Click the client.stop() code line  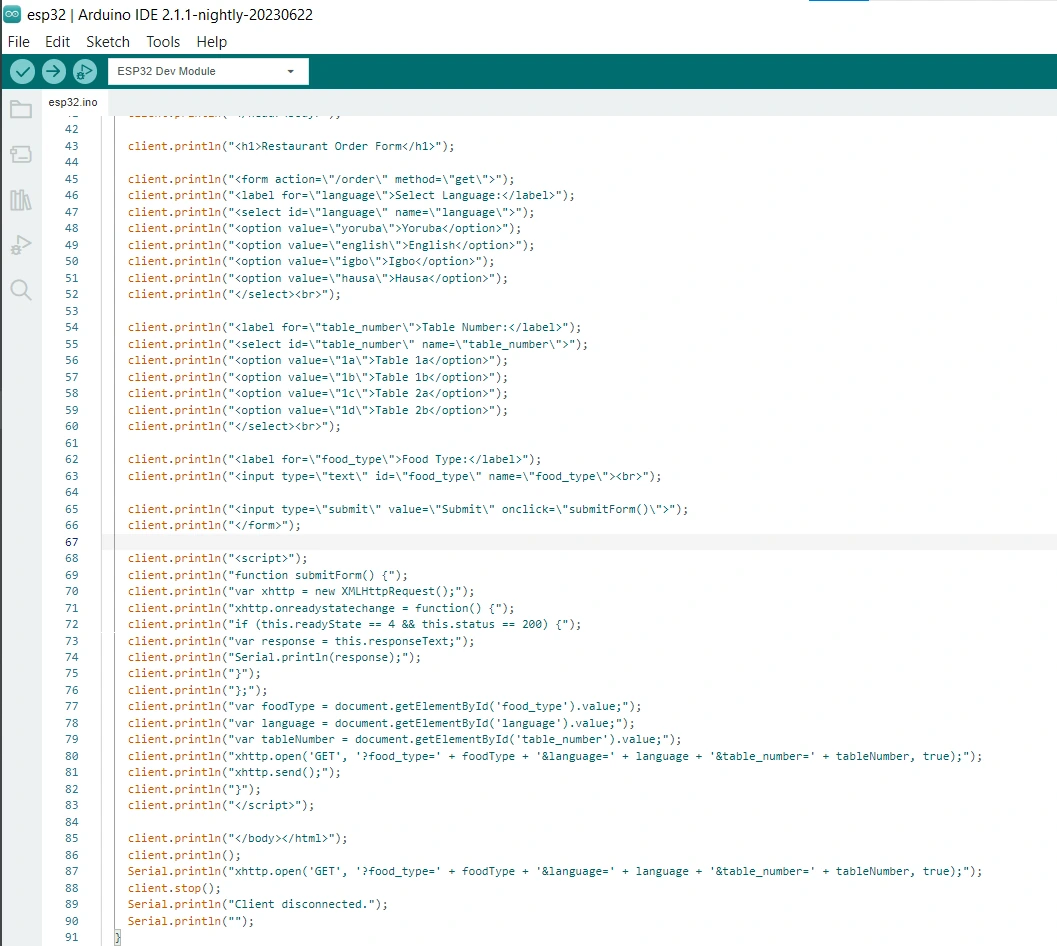[174, 889]
